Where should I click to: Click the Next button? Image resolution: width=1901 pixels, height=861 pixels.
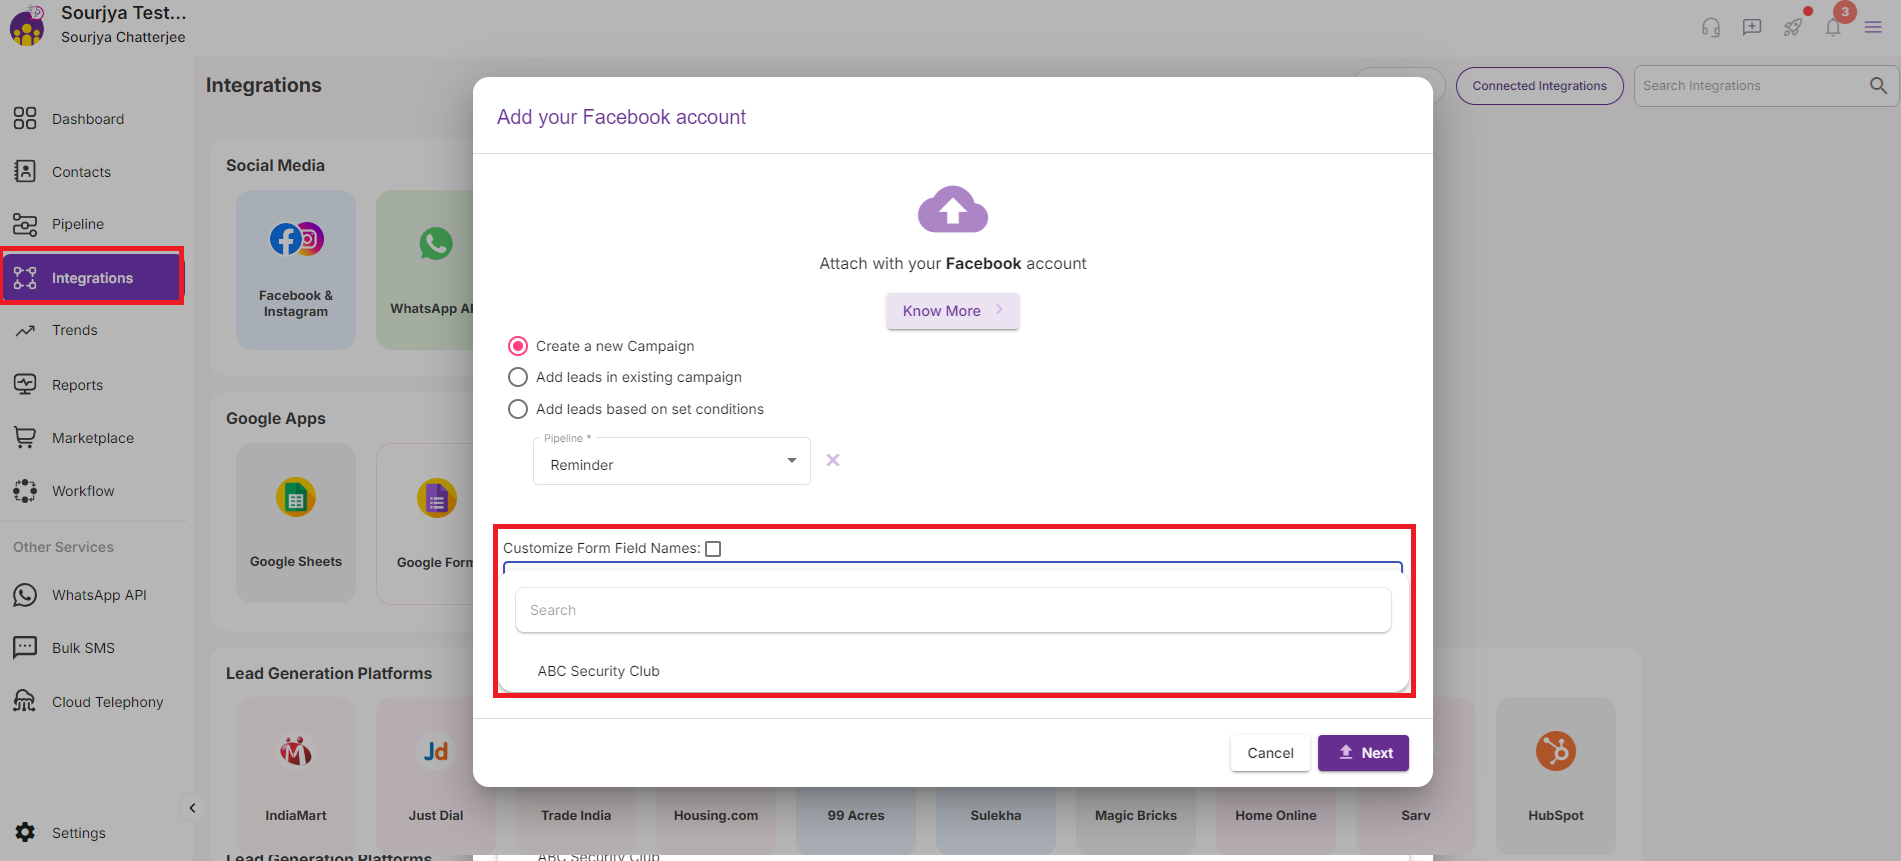pyautogui.click(x=1363, y=753)
